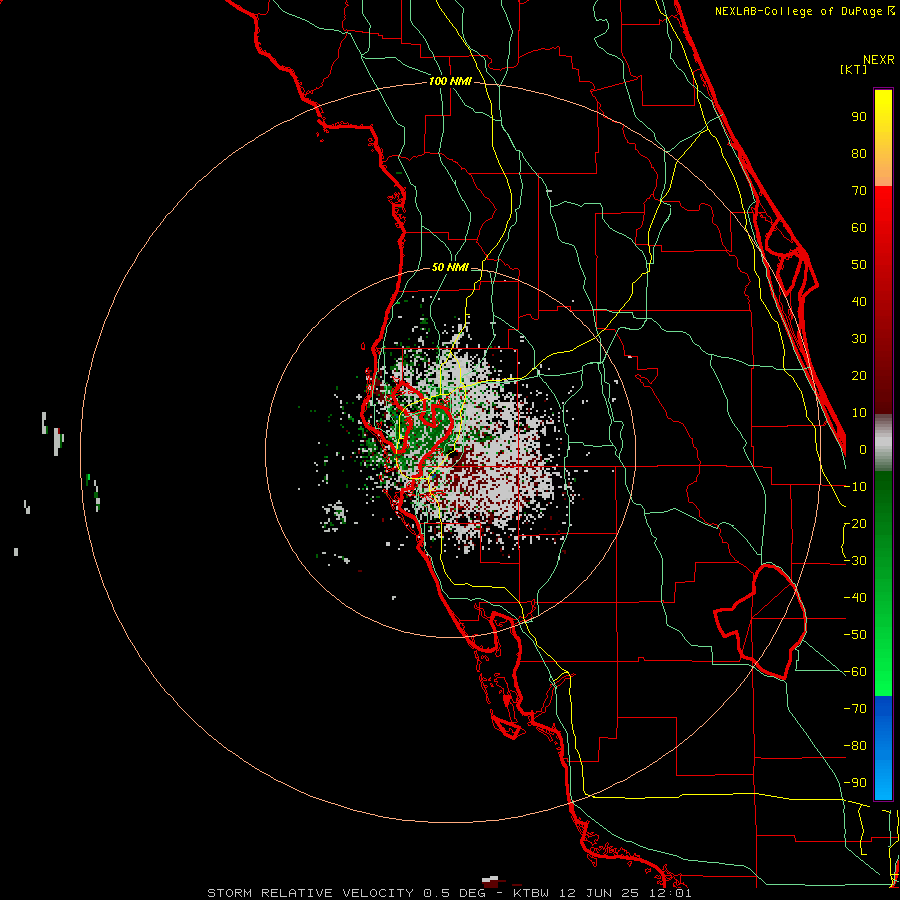Select the positive 80 scale value
The width and height of the screenshot is (900, 900).
859,153
